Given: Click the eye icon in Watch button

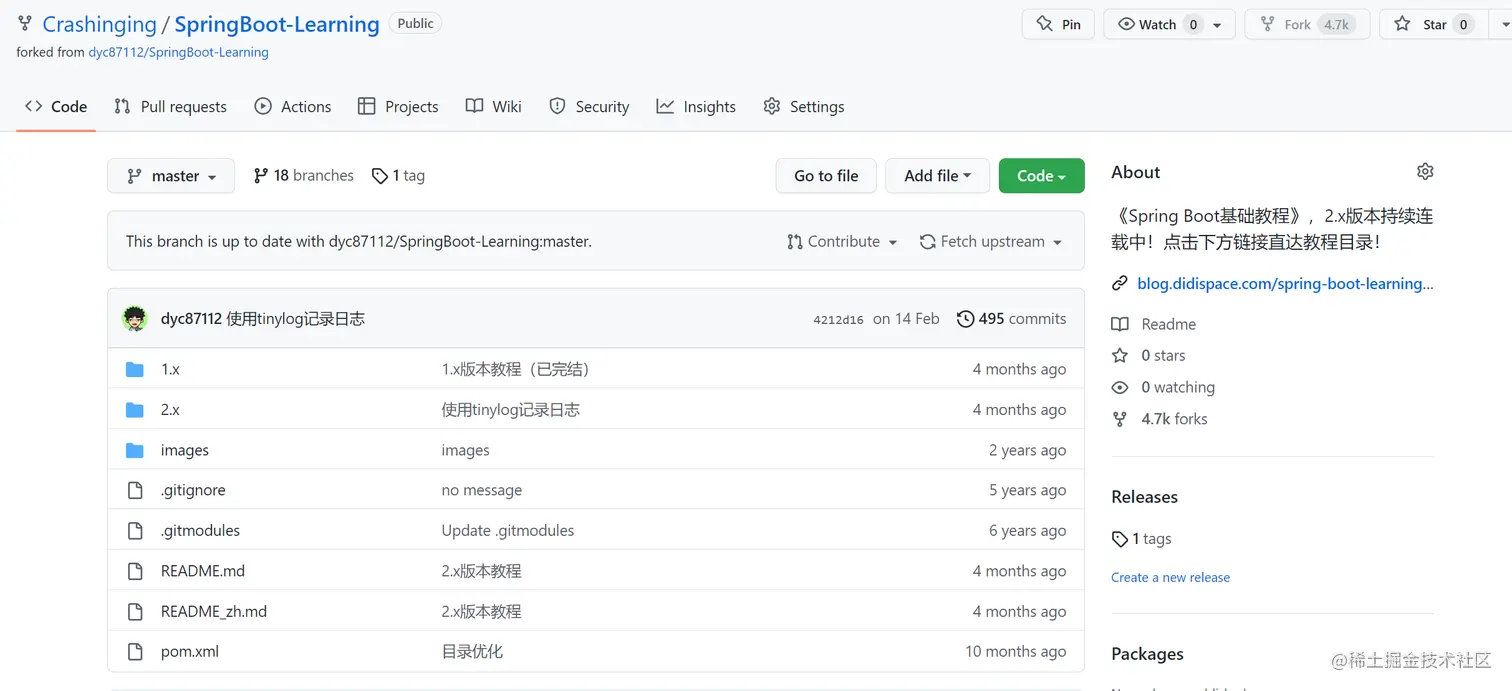Looking at the screenshot, I should click(x=1126, y=24).
